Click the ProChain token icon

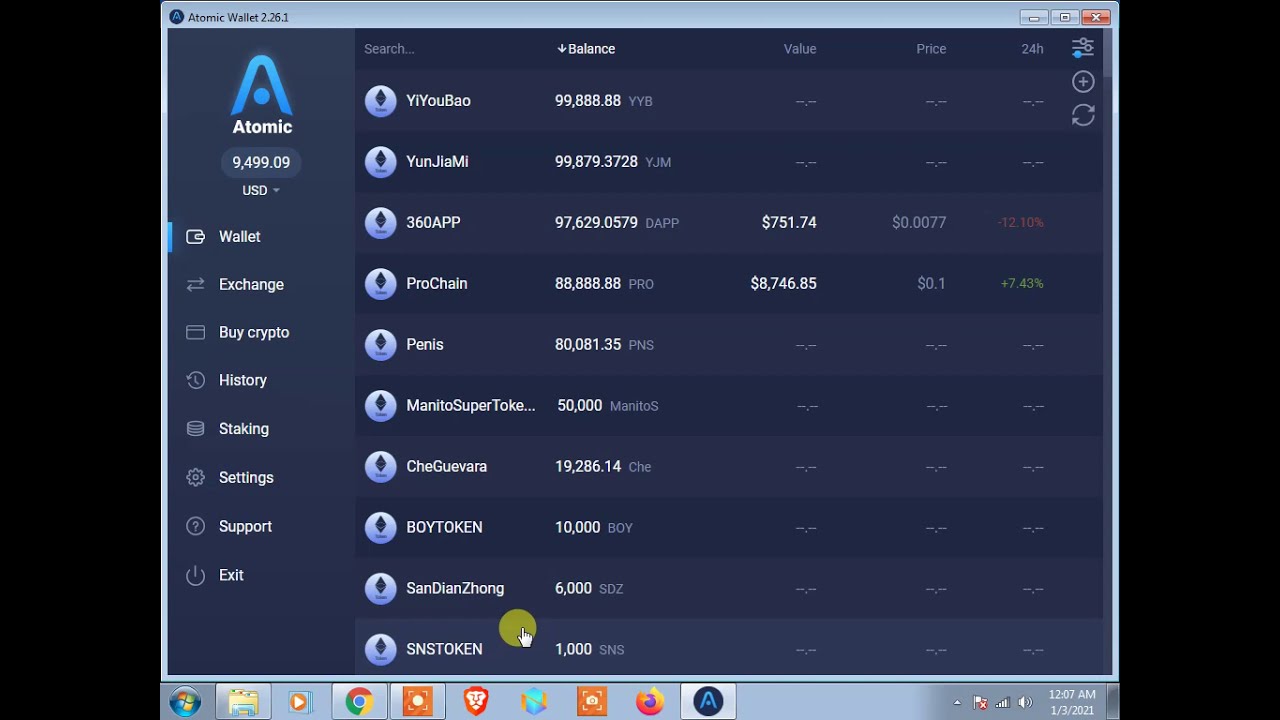[x=380, y=284]
